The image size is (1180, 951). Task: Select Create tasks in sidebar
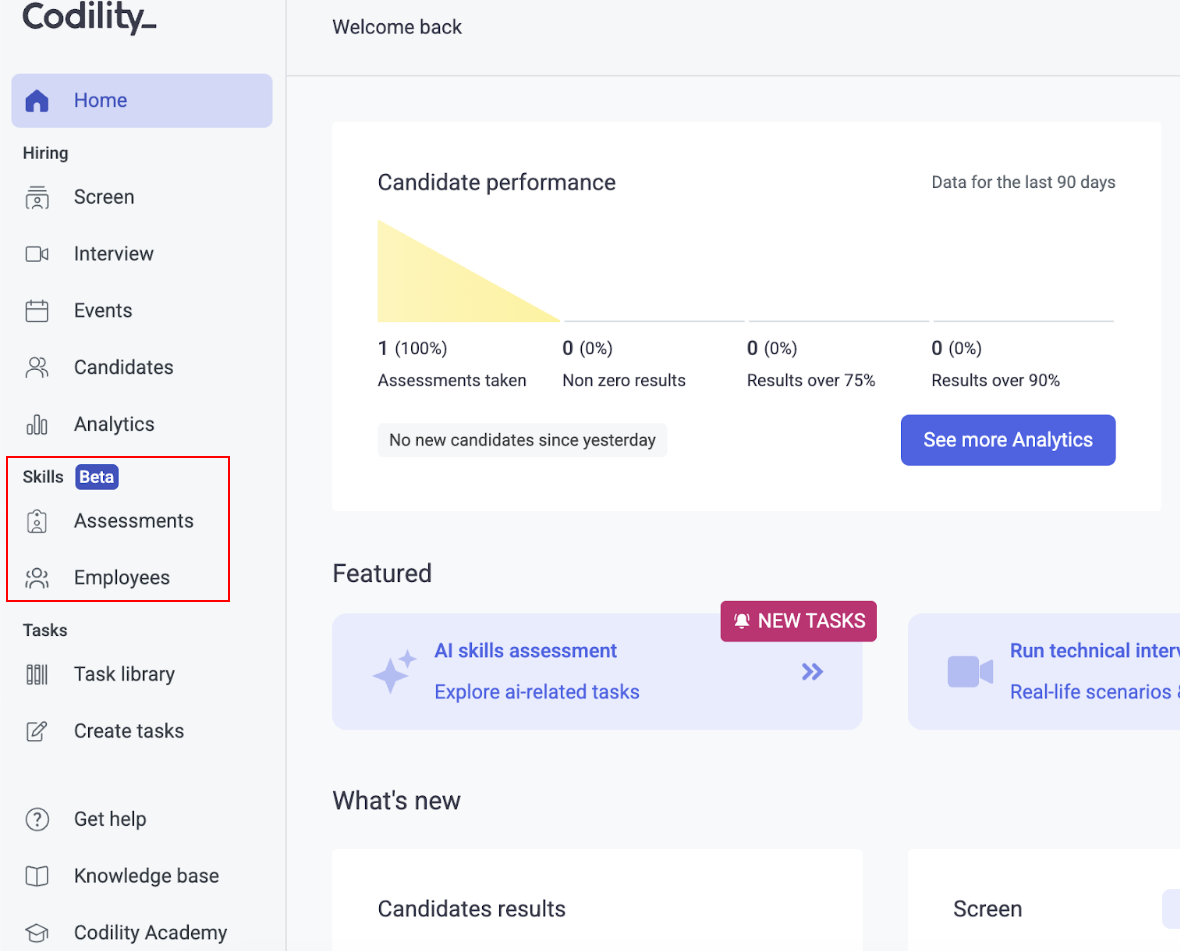tap(129, 731)
